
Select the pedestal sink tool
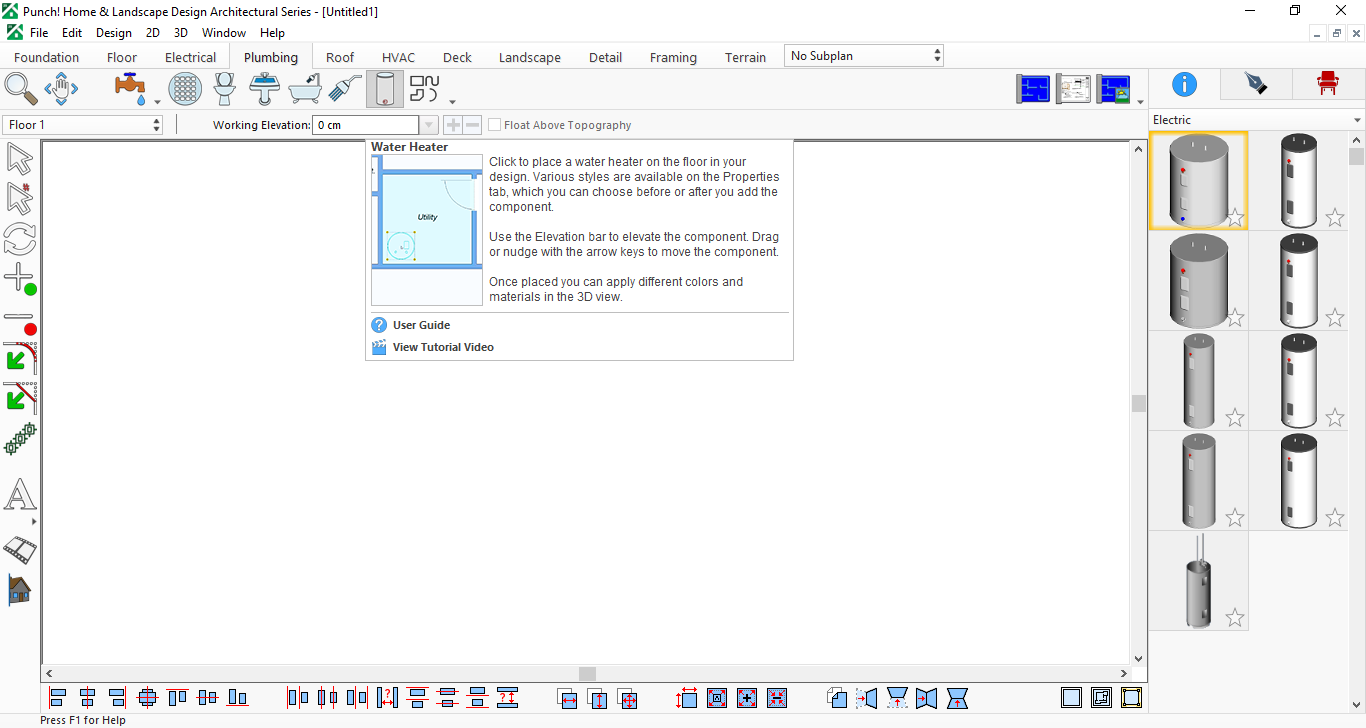[265, 88]
